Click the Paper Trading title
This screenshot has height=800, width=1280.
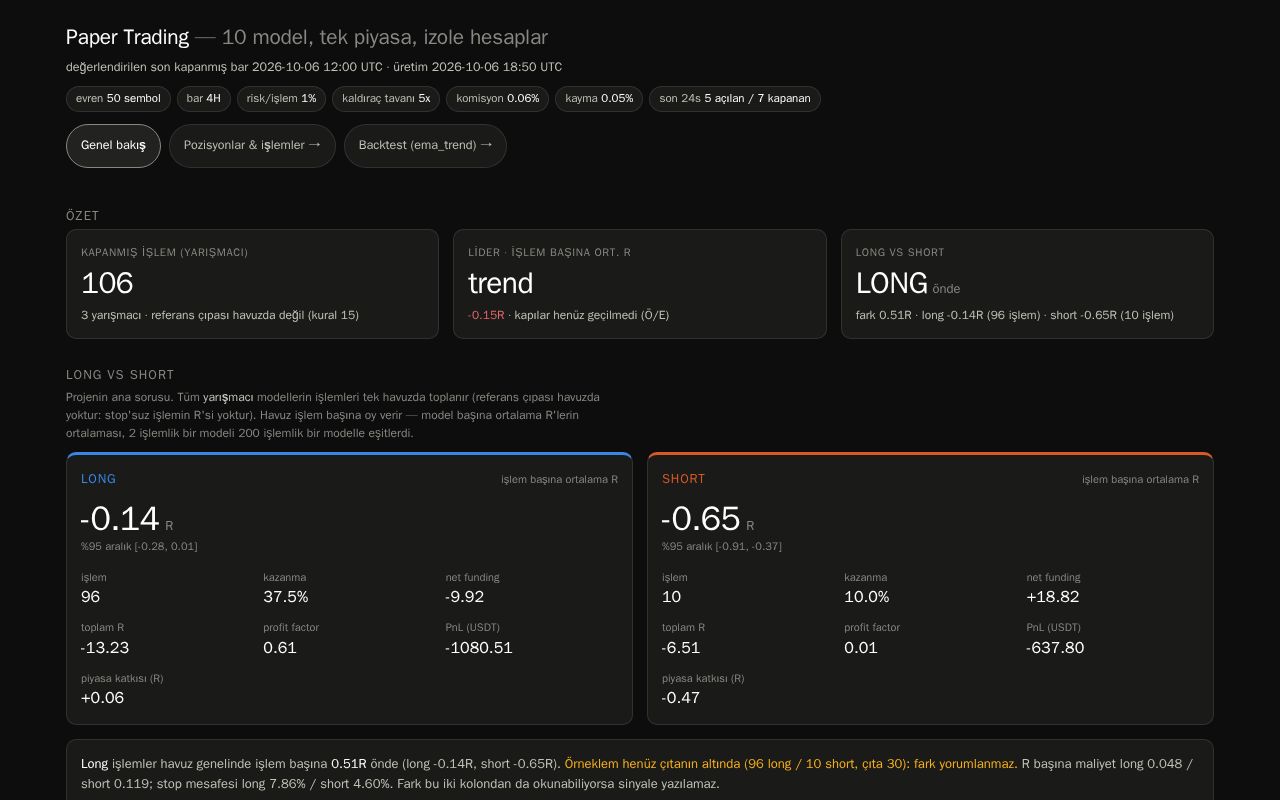(x=127, y=37)
